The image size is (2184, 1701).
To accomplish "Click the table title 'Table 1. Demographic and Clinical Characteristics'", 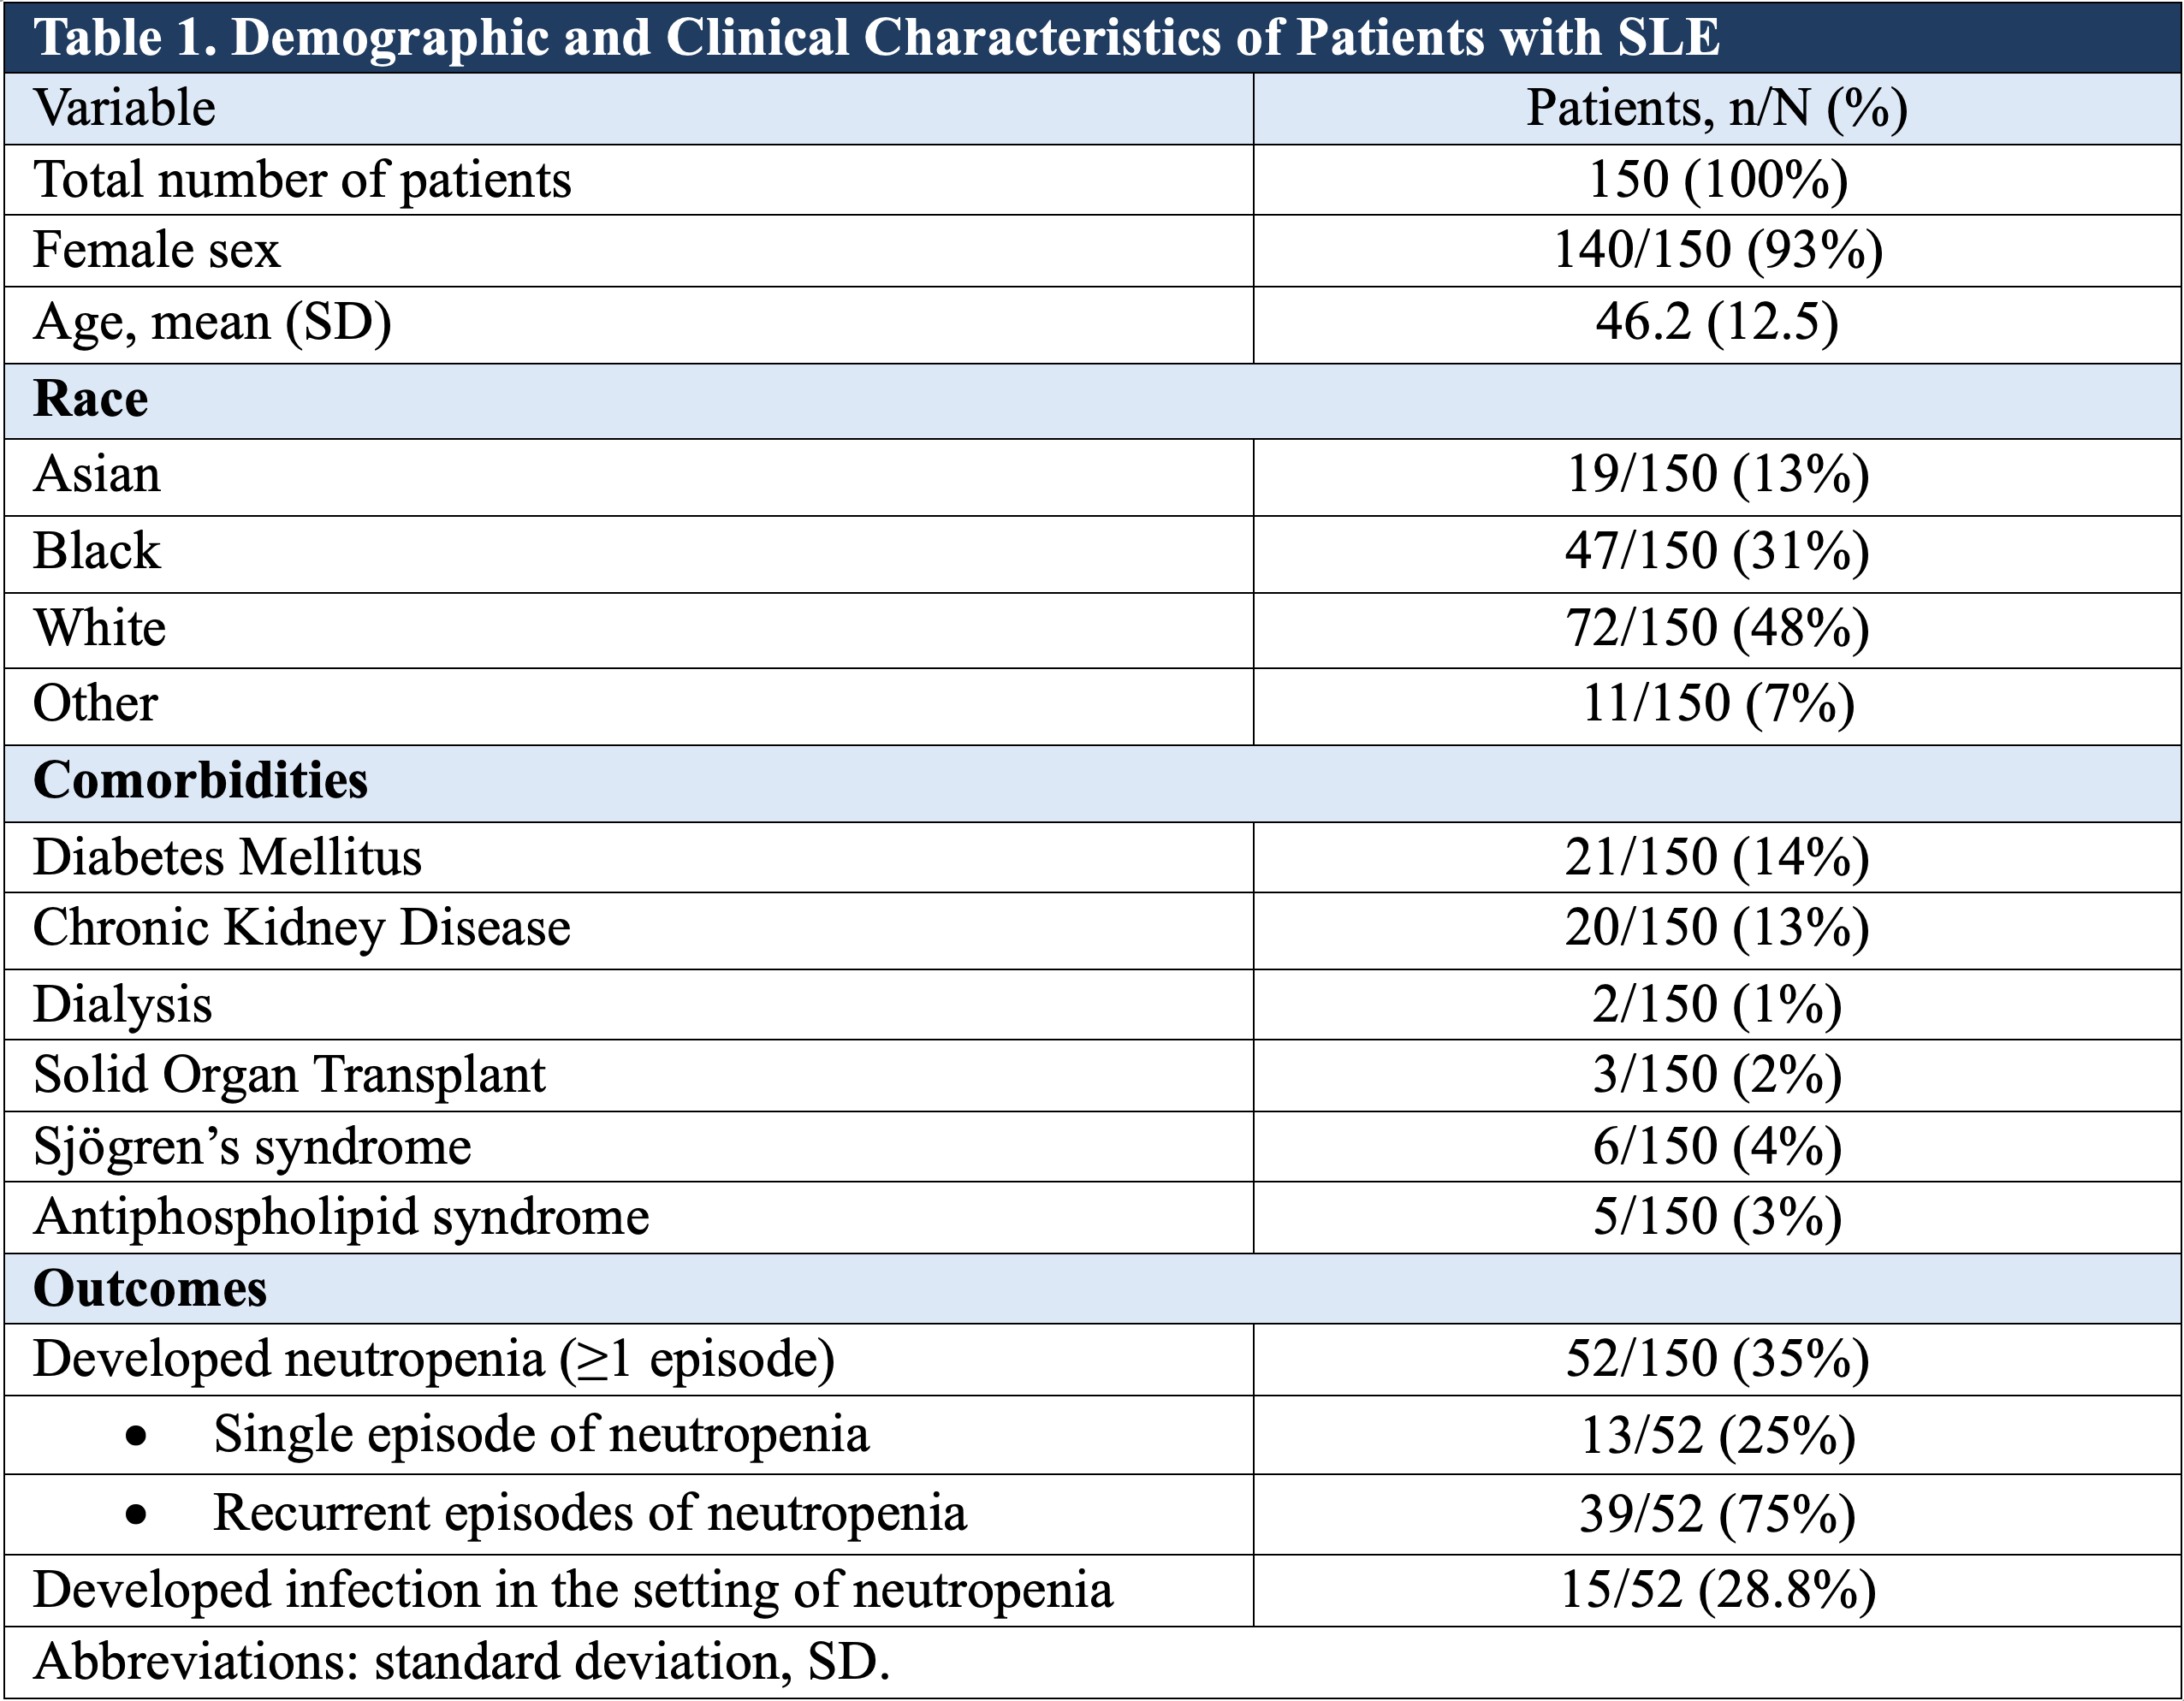I will pyautogui.click(x=876, y=38).
